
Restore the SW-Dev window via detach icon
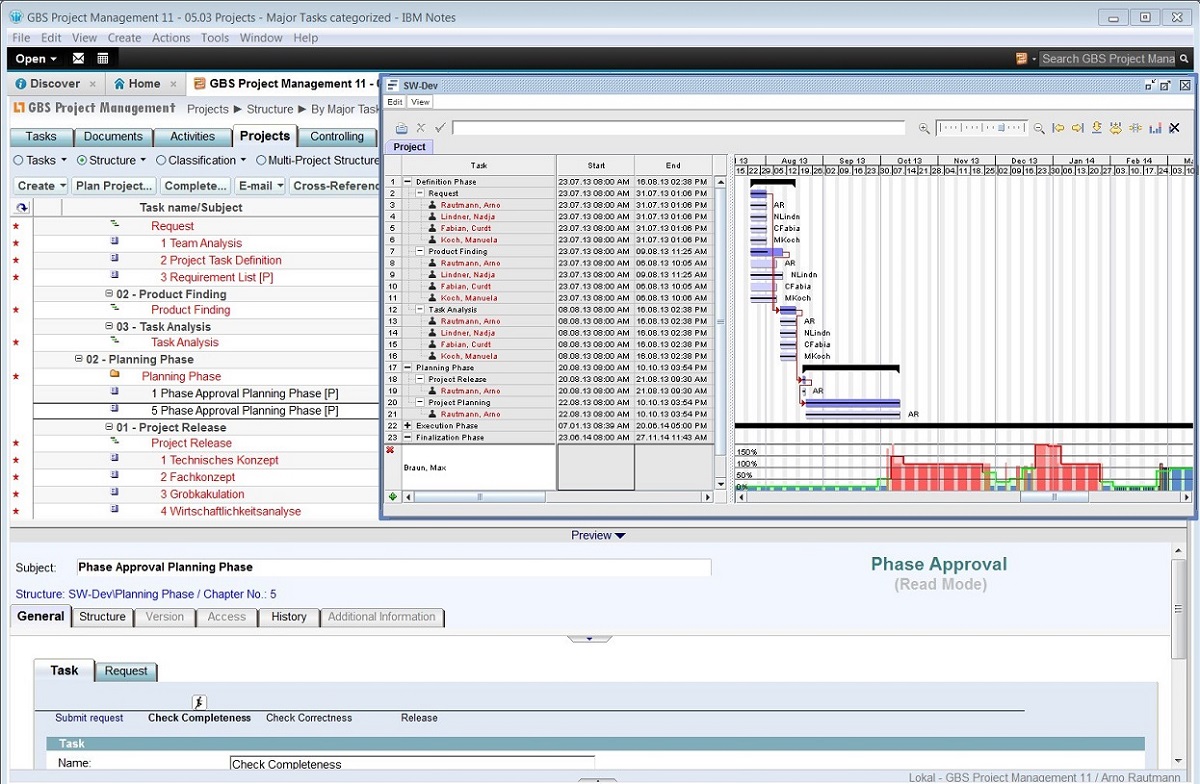point(1166,86)
